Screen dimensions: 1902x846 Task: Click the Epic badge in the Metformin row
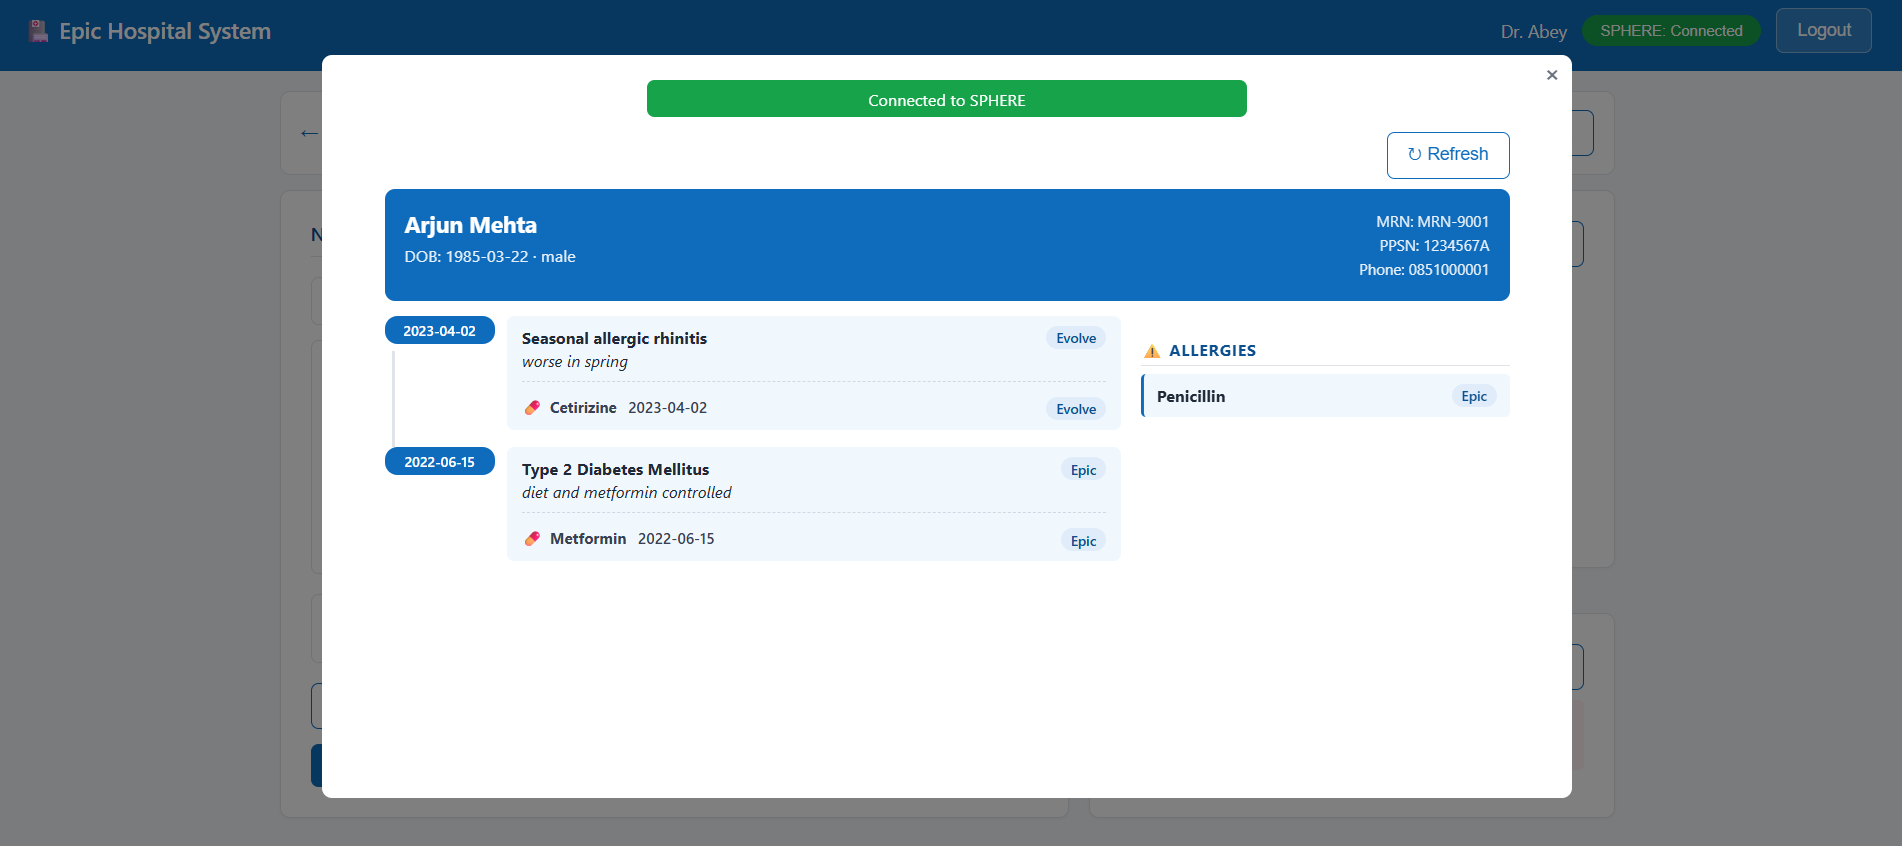1083,541
